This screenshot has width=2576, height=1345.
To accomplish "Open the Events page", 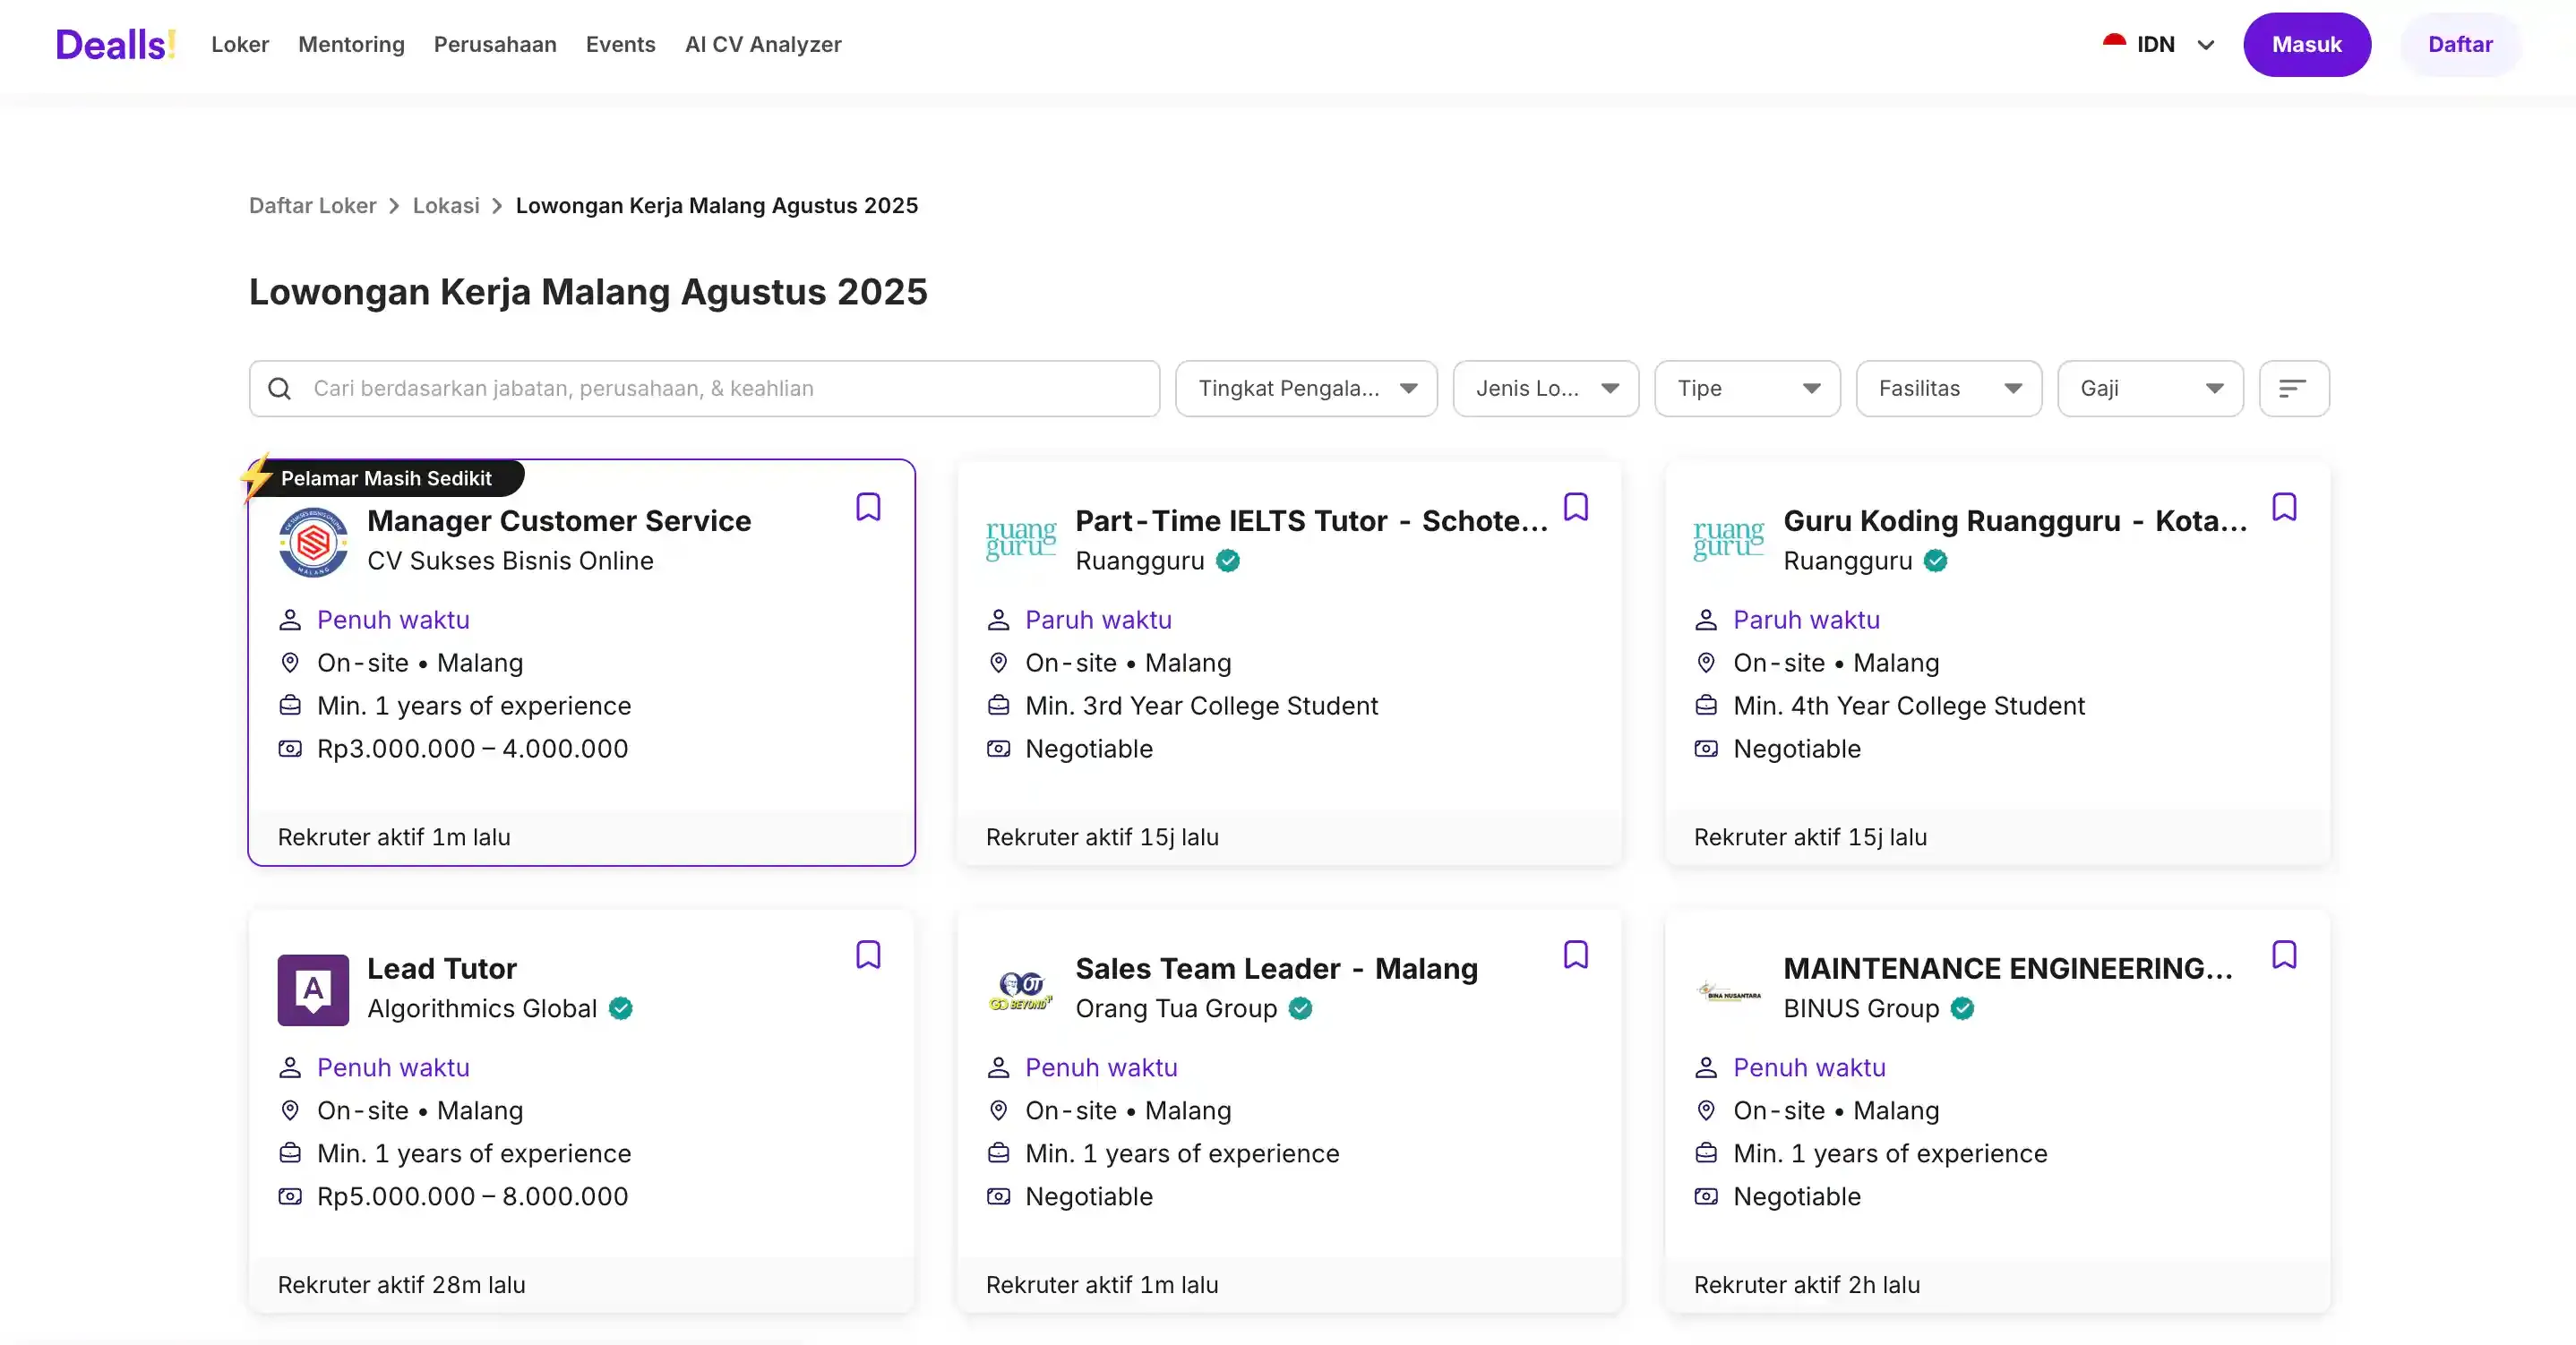I will click(620, 44).
